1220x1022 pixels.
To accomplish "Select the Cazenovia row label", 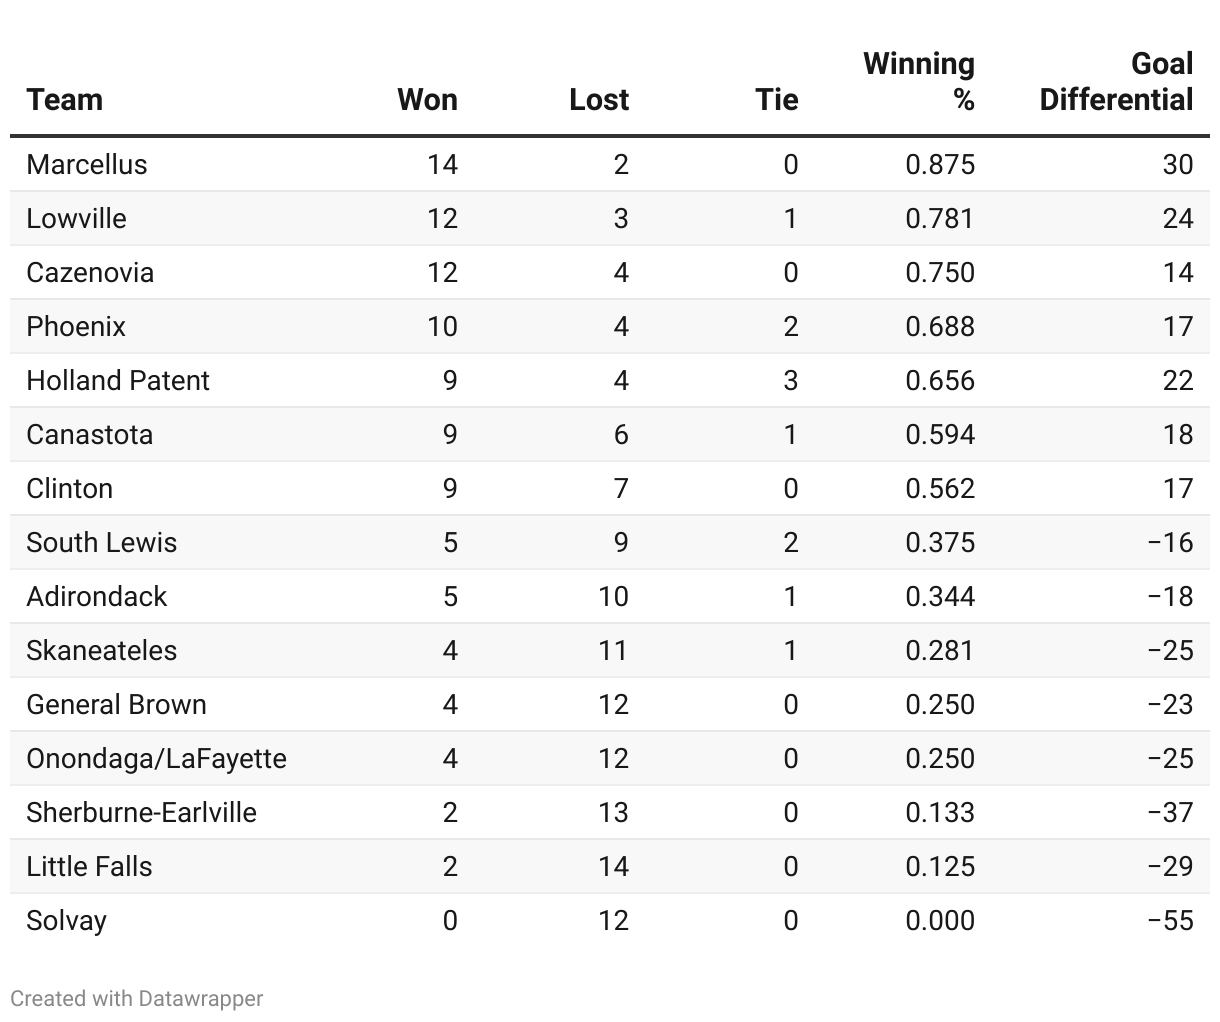I will (90, 272).
